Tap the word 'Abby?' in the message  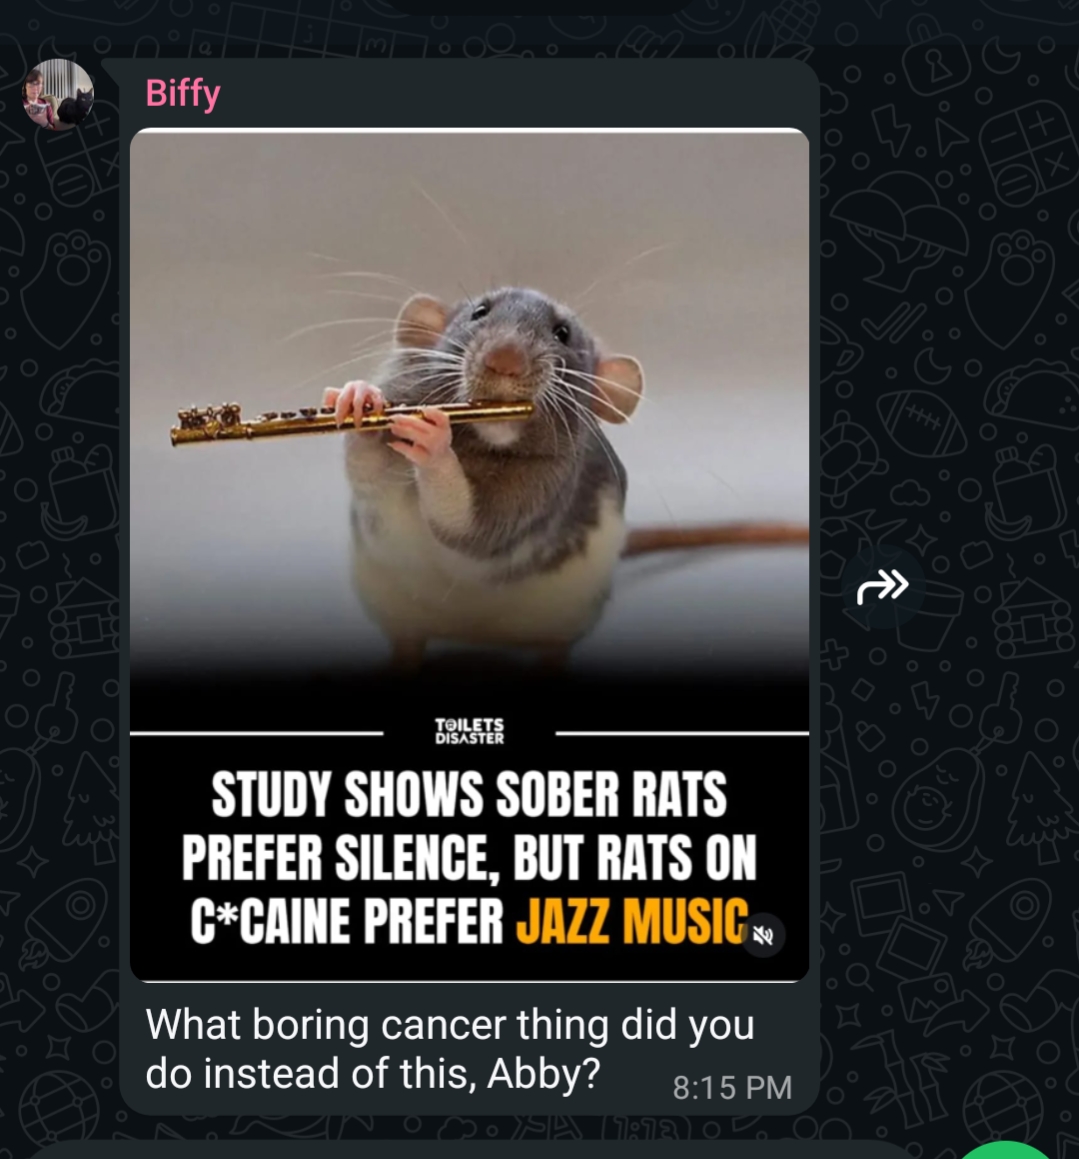click(542, 1074)
